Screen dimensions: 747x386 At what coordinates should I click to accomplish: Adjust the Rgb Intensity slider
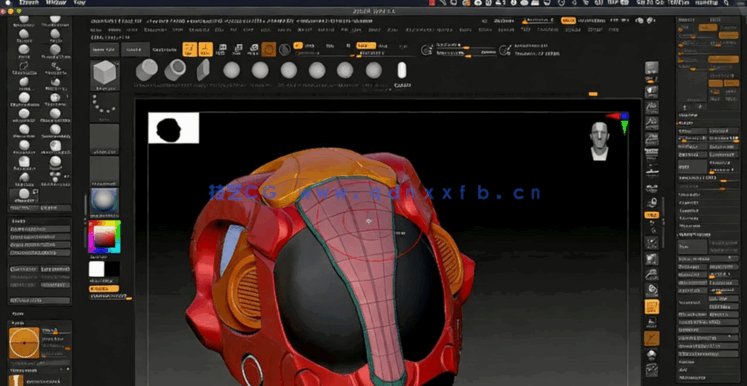[324, 54]
